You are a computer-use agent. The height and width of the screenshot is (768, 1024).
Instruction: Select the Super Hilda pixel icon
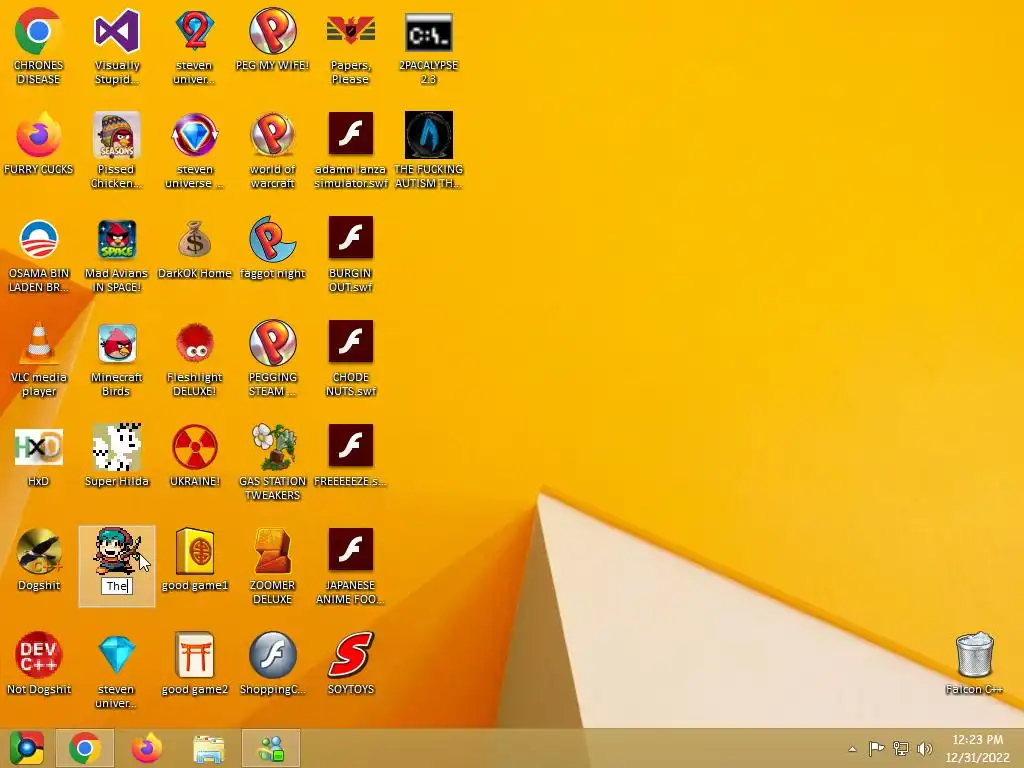coord(117,447)
